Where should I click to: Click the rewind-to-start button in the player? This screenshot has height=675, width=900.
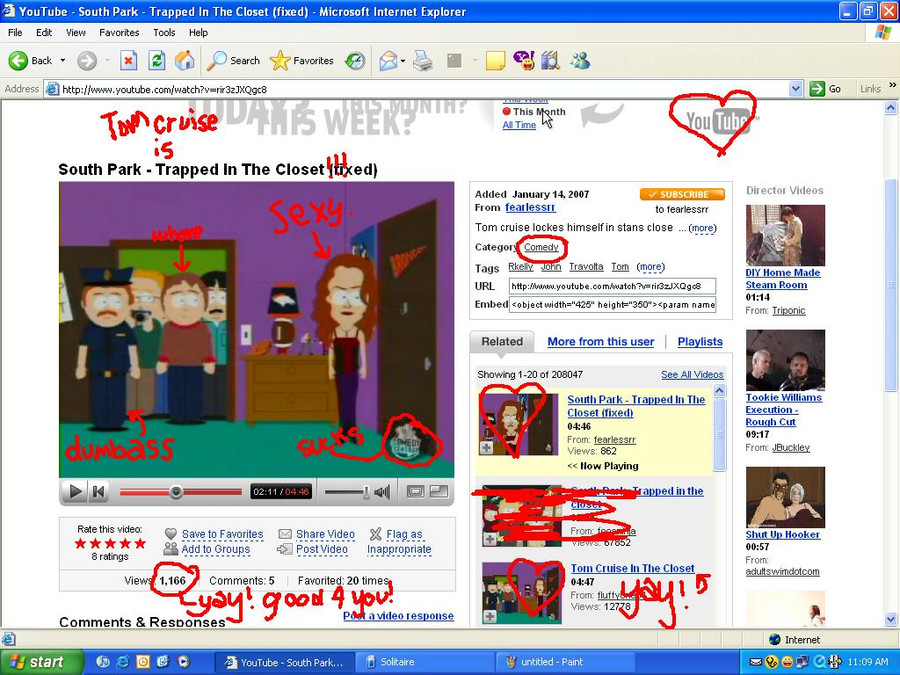pyautogui.click(x=99, y=491)
